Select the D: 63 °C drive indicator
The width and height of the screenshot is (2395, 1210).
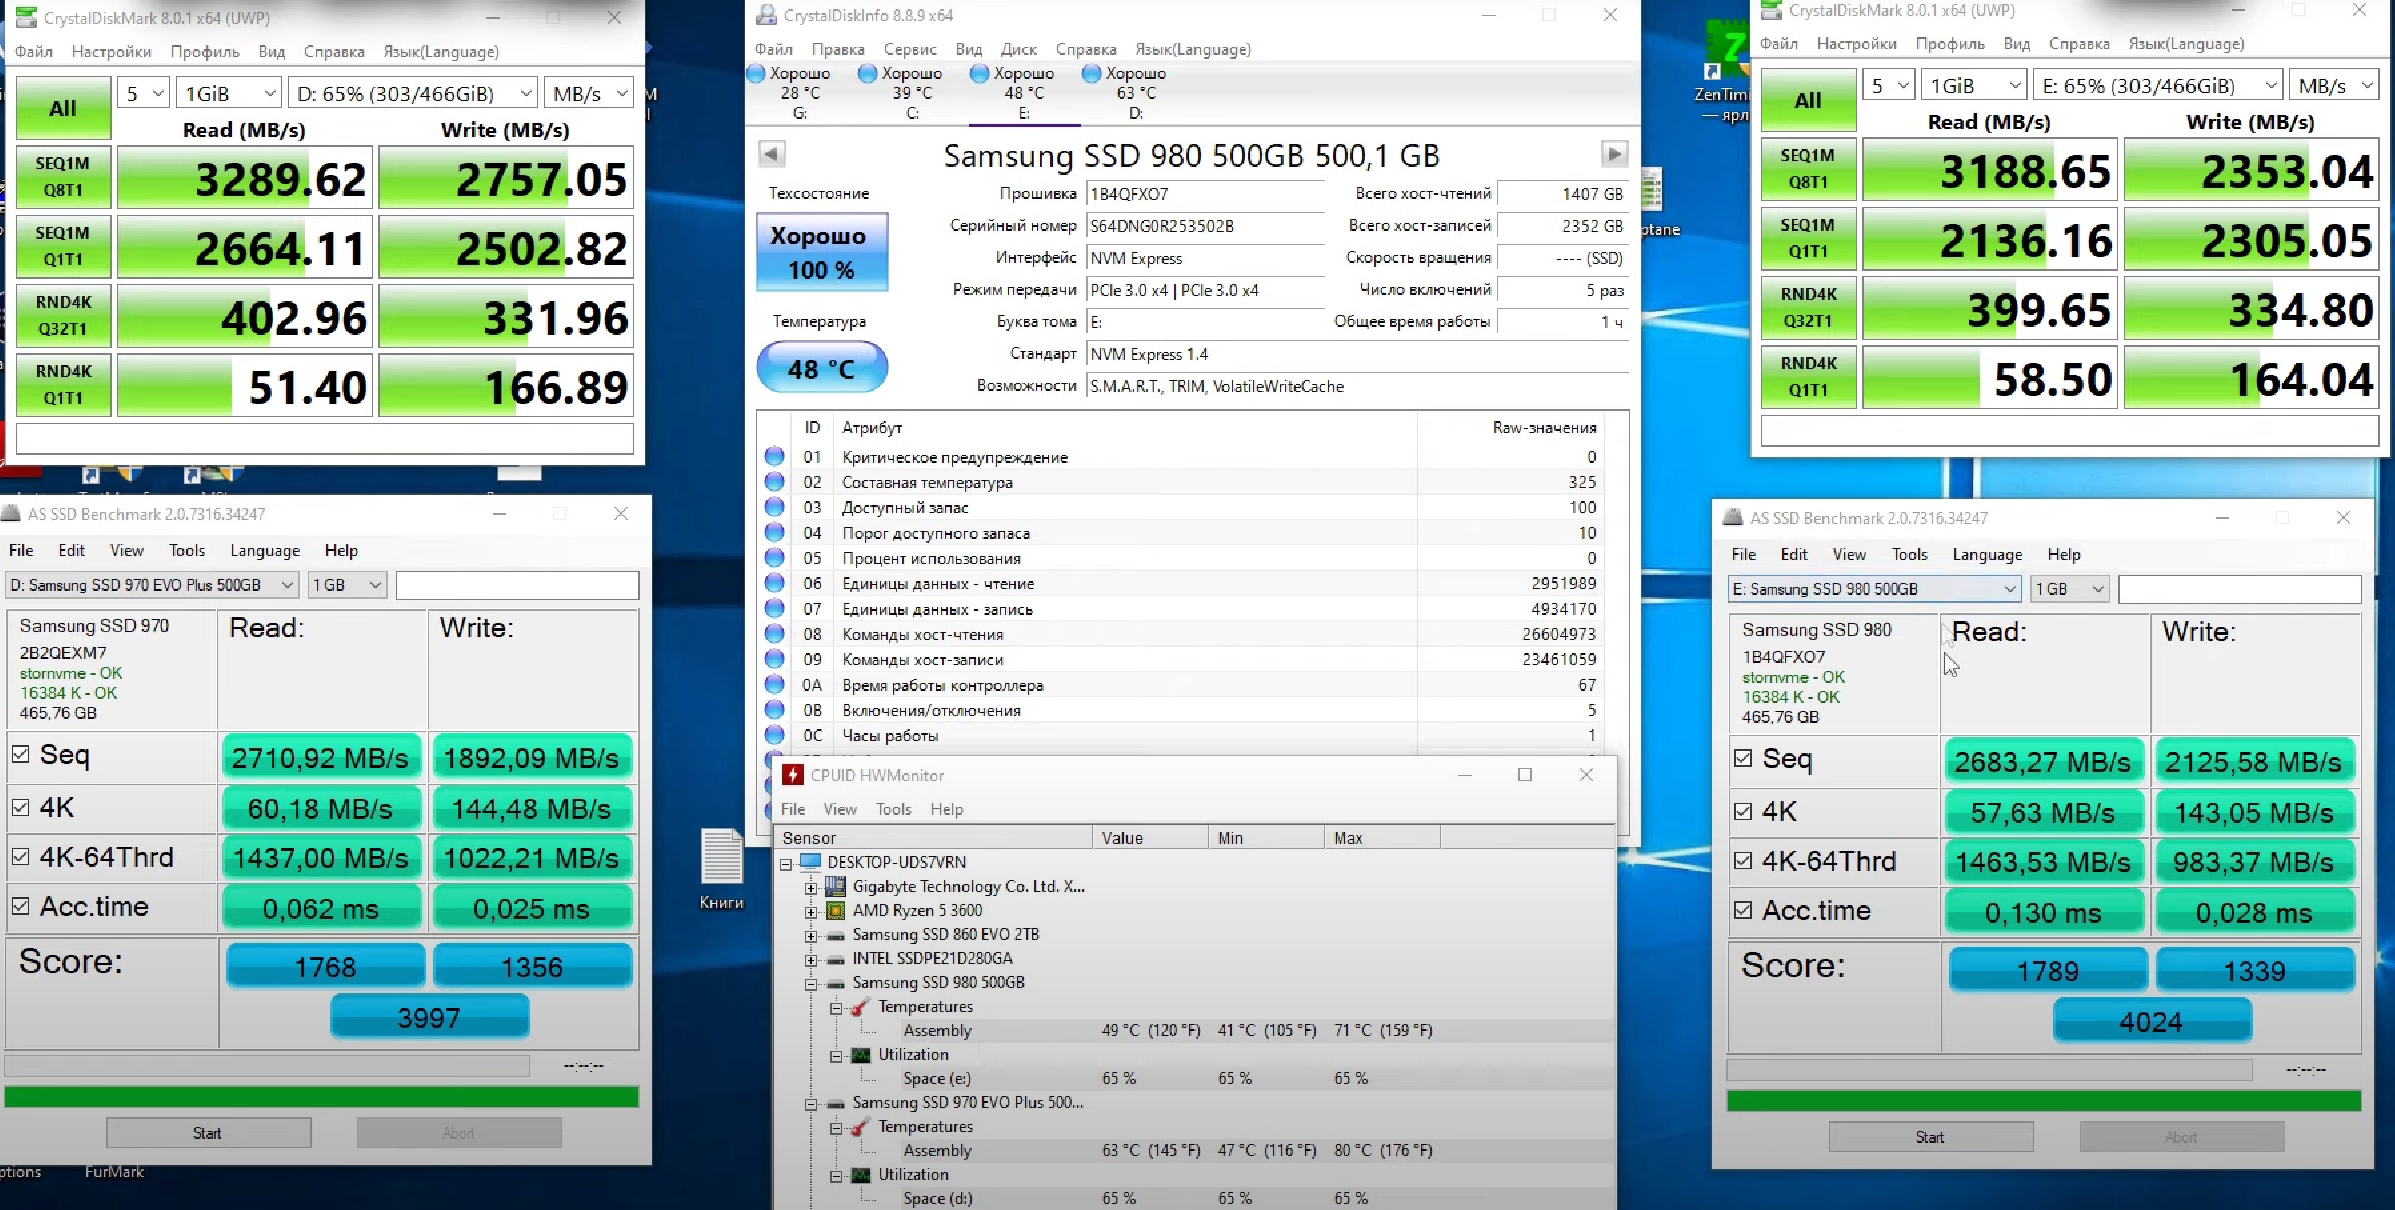(x=1135, y=91)
